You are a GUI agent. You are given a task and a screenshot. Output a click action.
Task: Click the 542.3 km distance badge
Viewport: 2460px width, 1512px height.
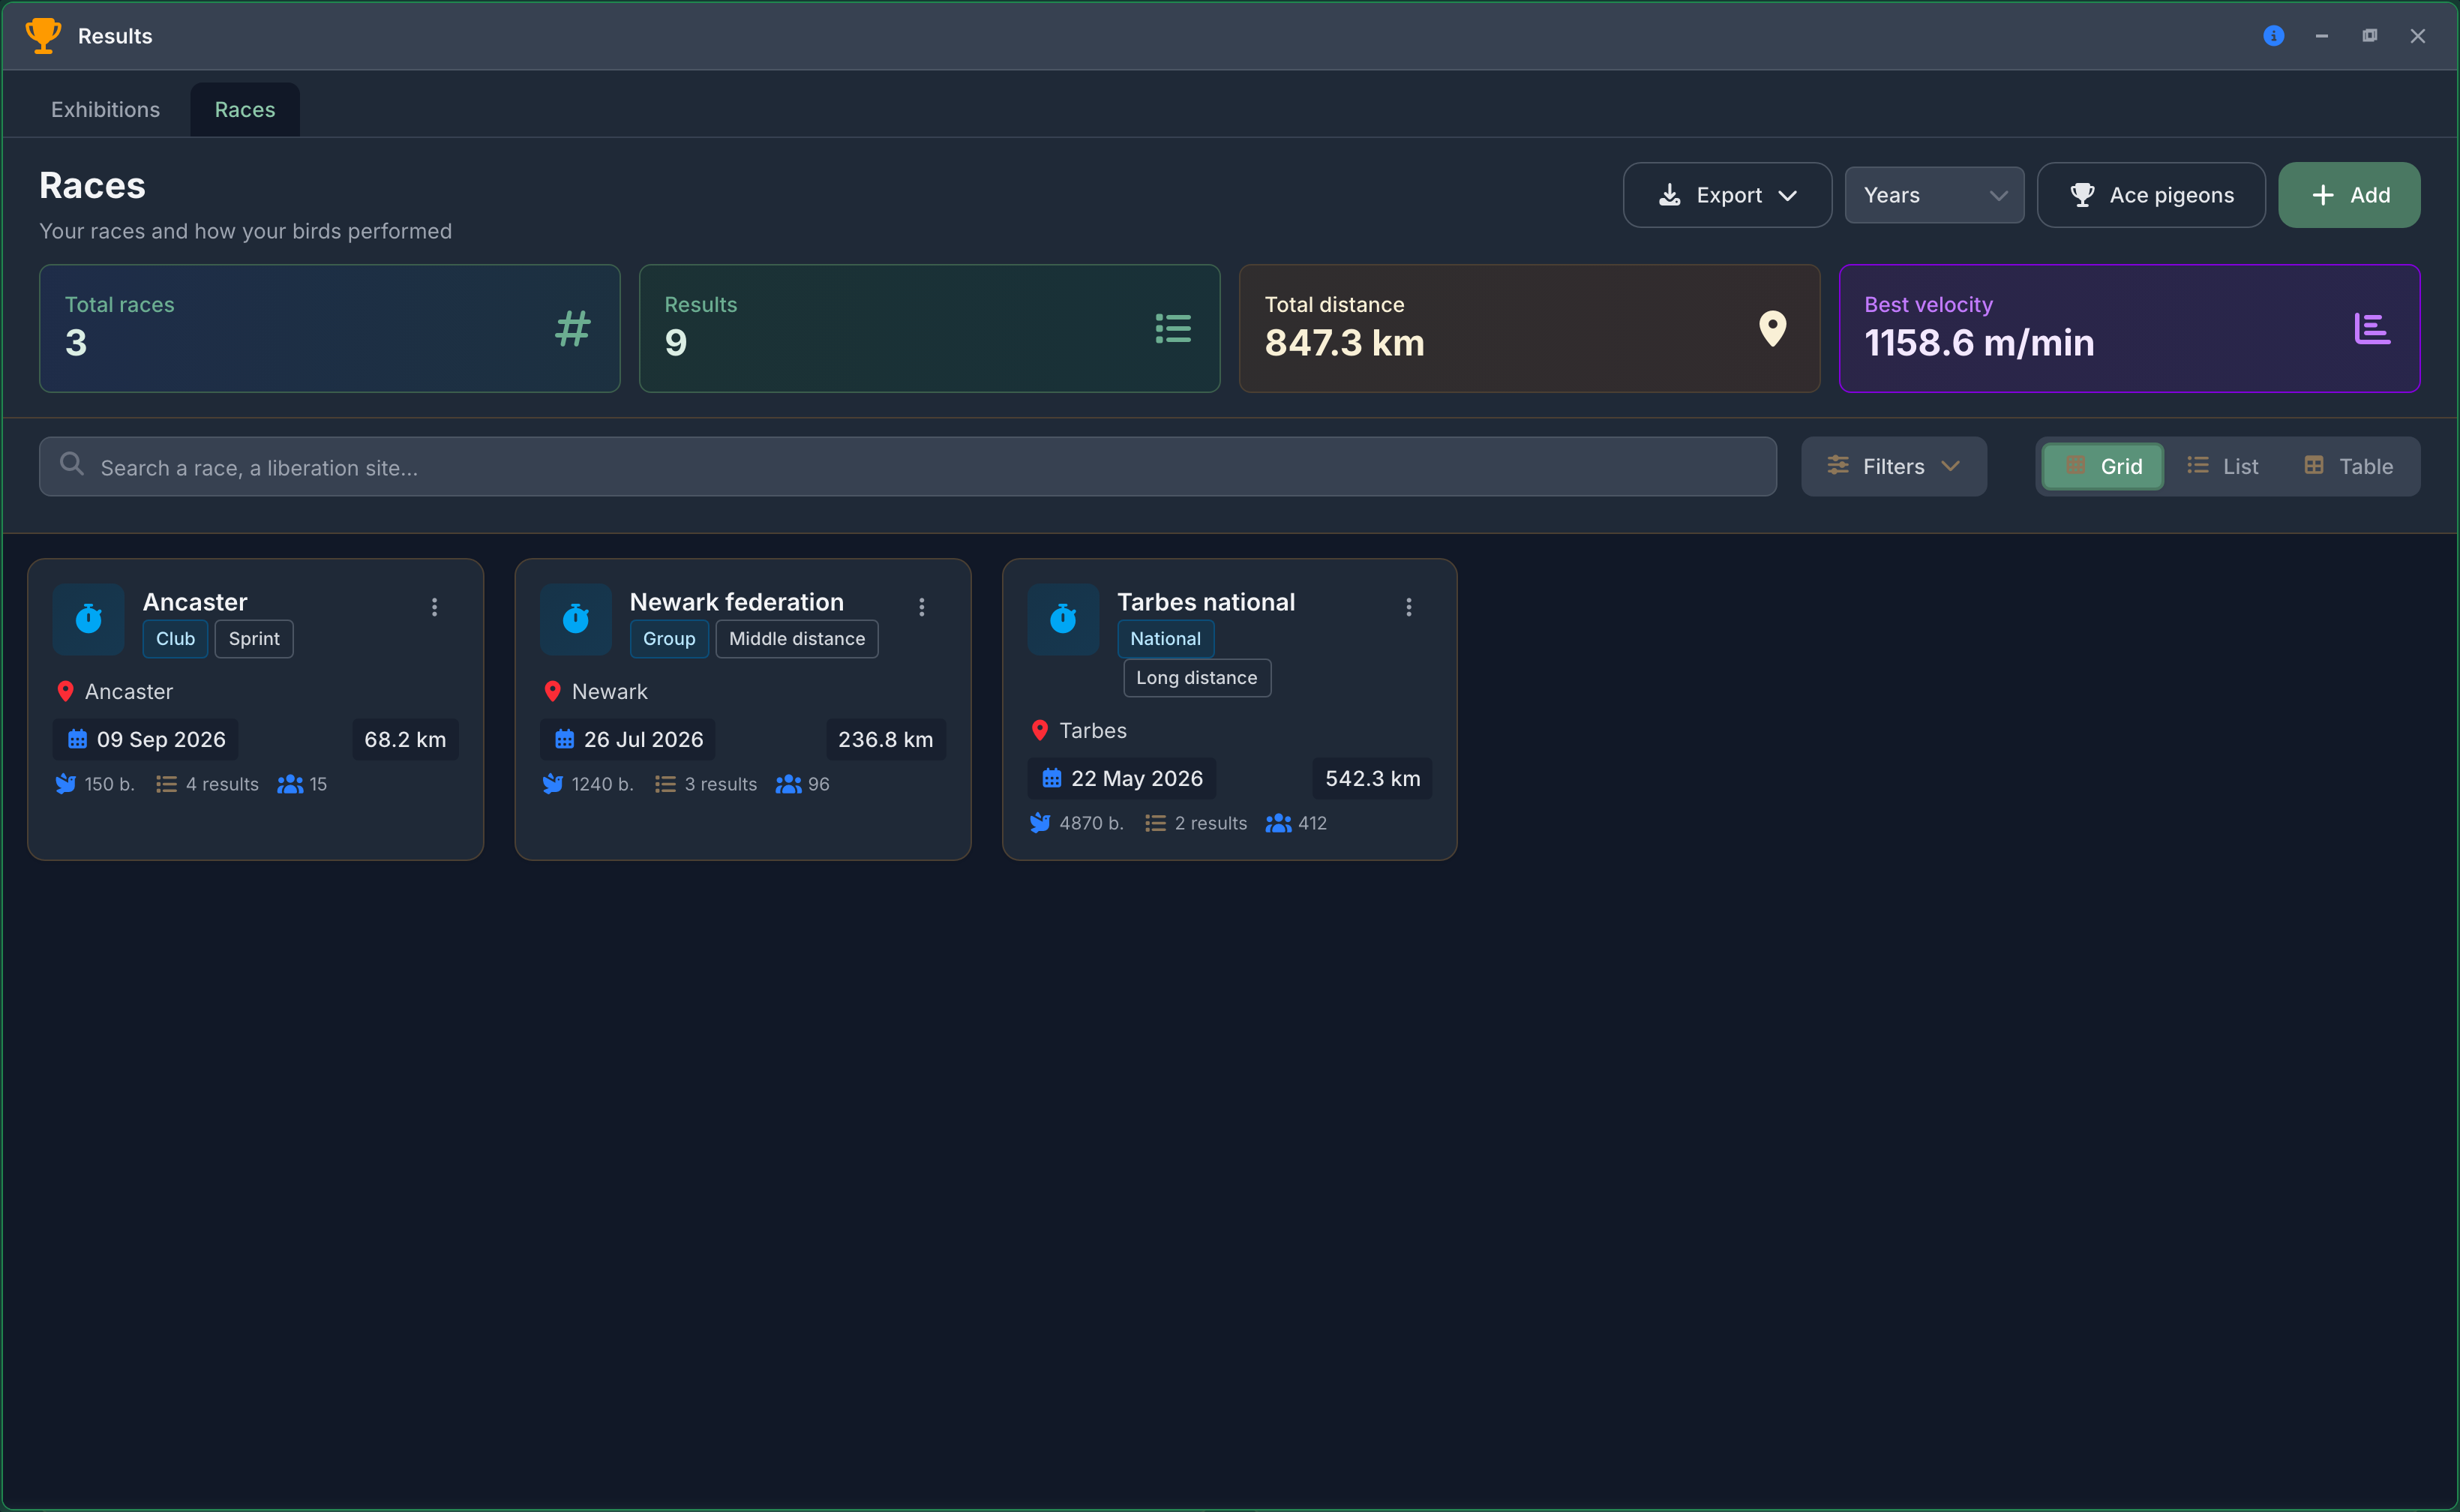point(1372,778)
